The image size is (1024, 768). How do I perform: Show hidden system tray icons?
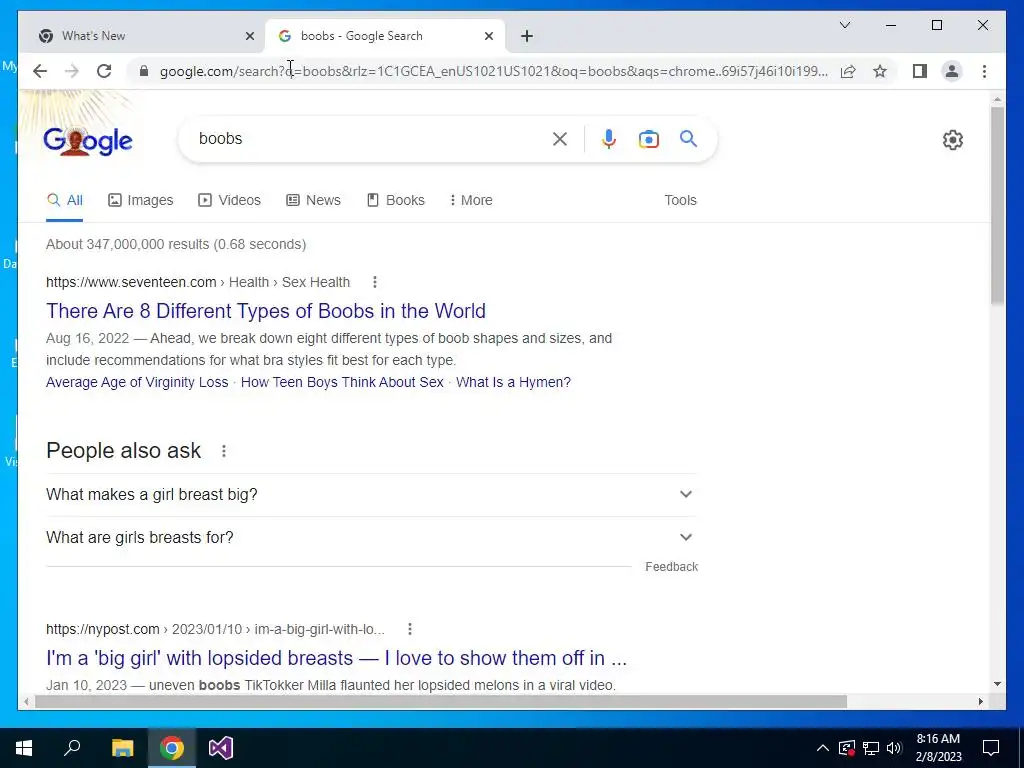point(823,748)
